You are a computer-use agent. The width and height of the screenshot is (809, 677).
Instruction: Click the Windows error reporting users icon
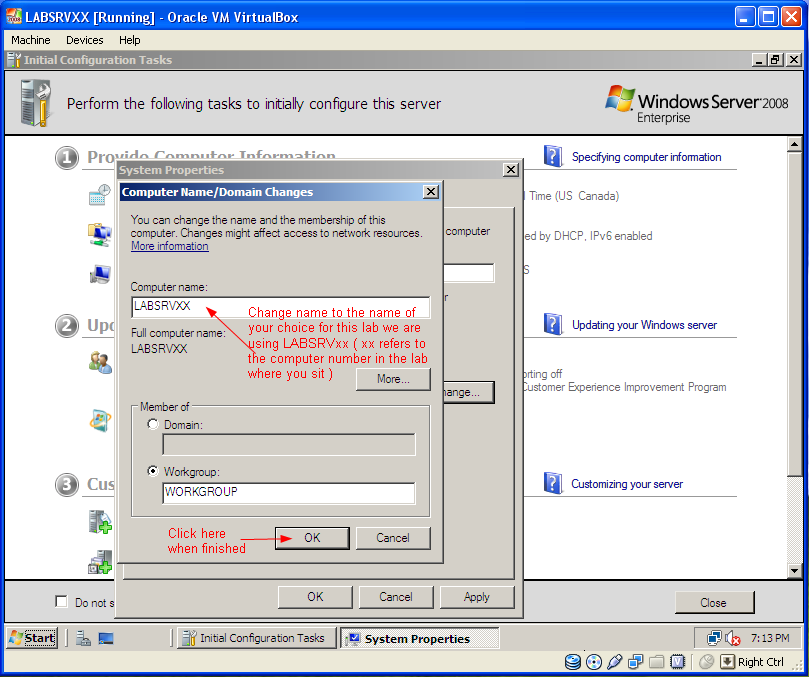(x=100, y=362)
